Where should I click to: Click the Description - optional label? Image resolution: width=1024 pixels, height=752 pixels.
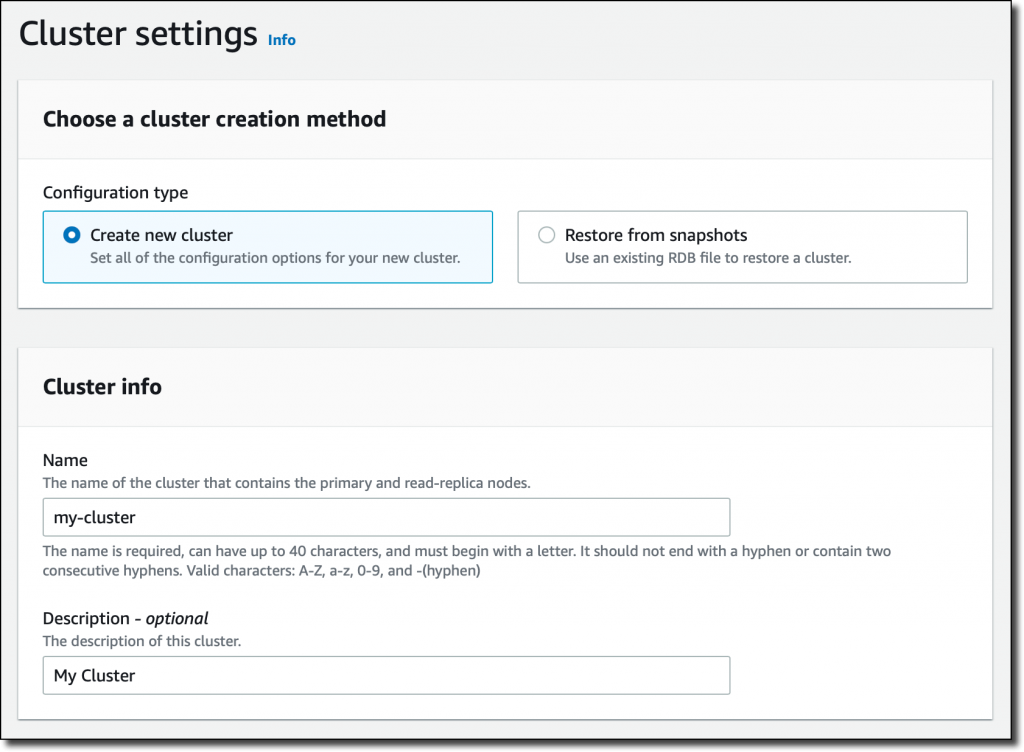click(125, 618)
